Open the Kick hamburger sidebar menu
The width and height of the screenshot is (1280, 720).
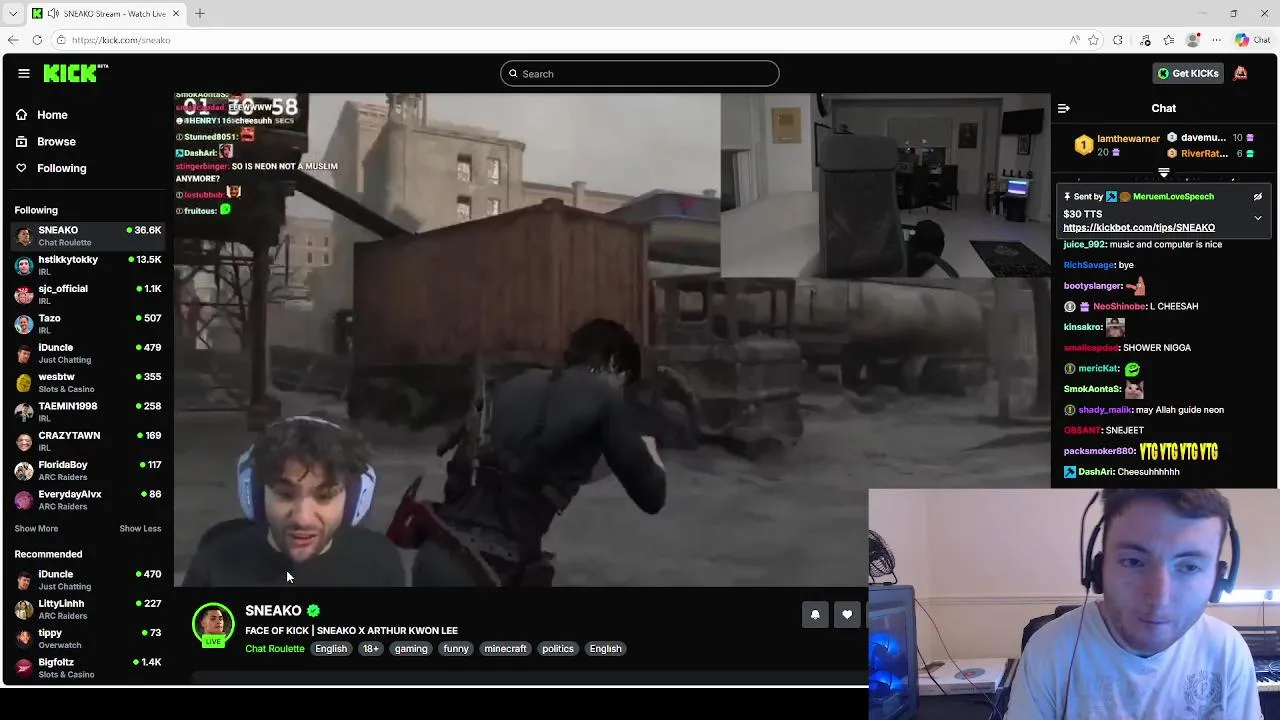23,73
